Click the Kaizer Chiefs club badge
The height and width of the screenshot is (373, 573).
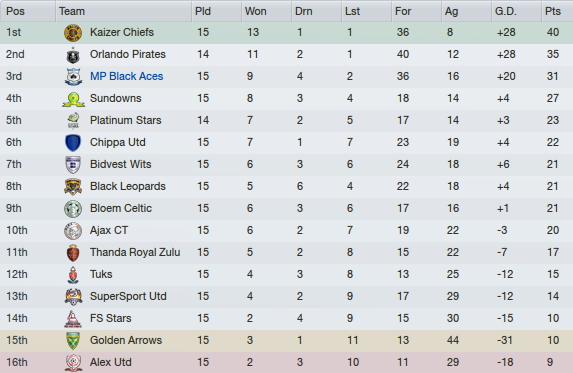(x=73, y=33)
